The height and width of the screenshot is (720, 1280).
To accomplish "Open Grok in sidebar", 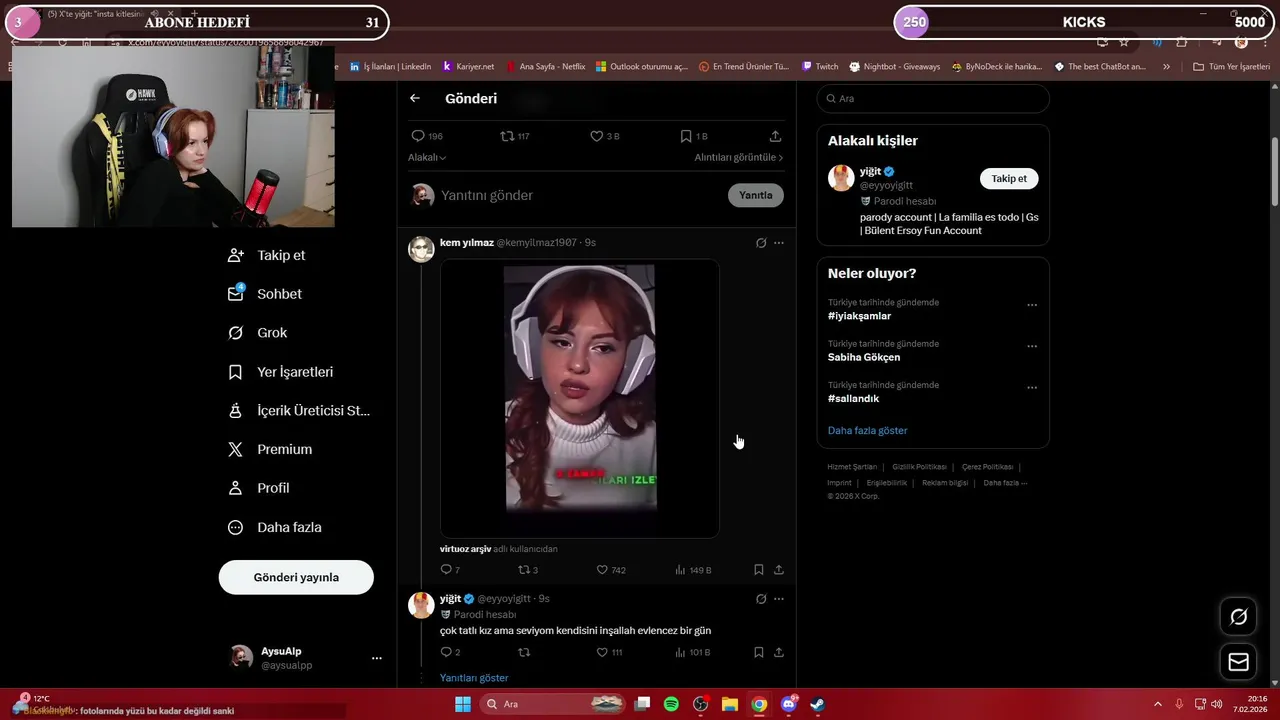I will tap(257, 333).
